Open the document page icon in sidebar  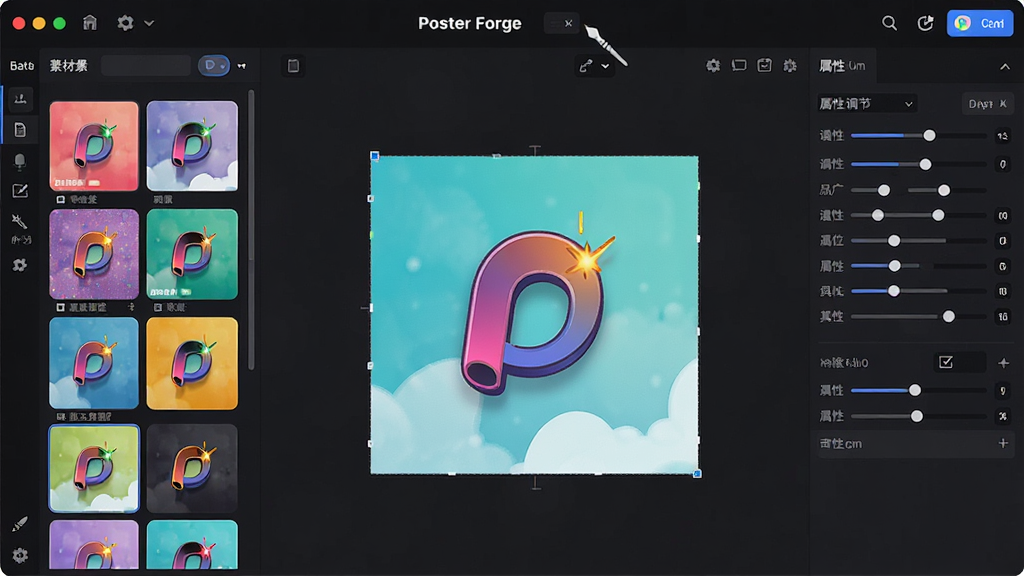tap(20, 130)
